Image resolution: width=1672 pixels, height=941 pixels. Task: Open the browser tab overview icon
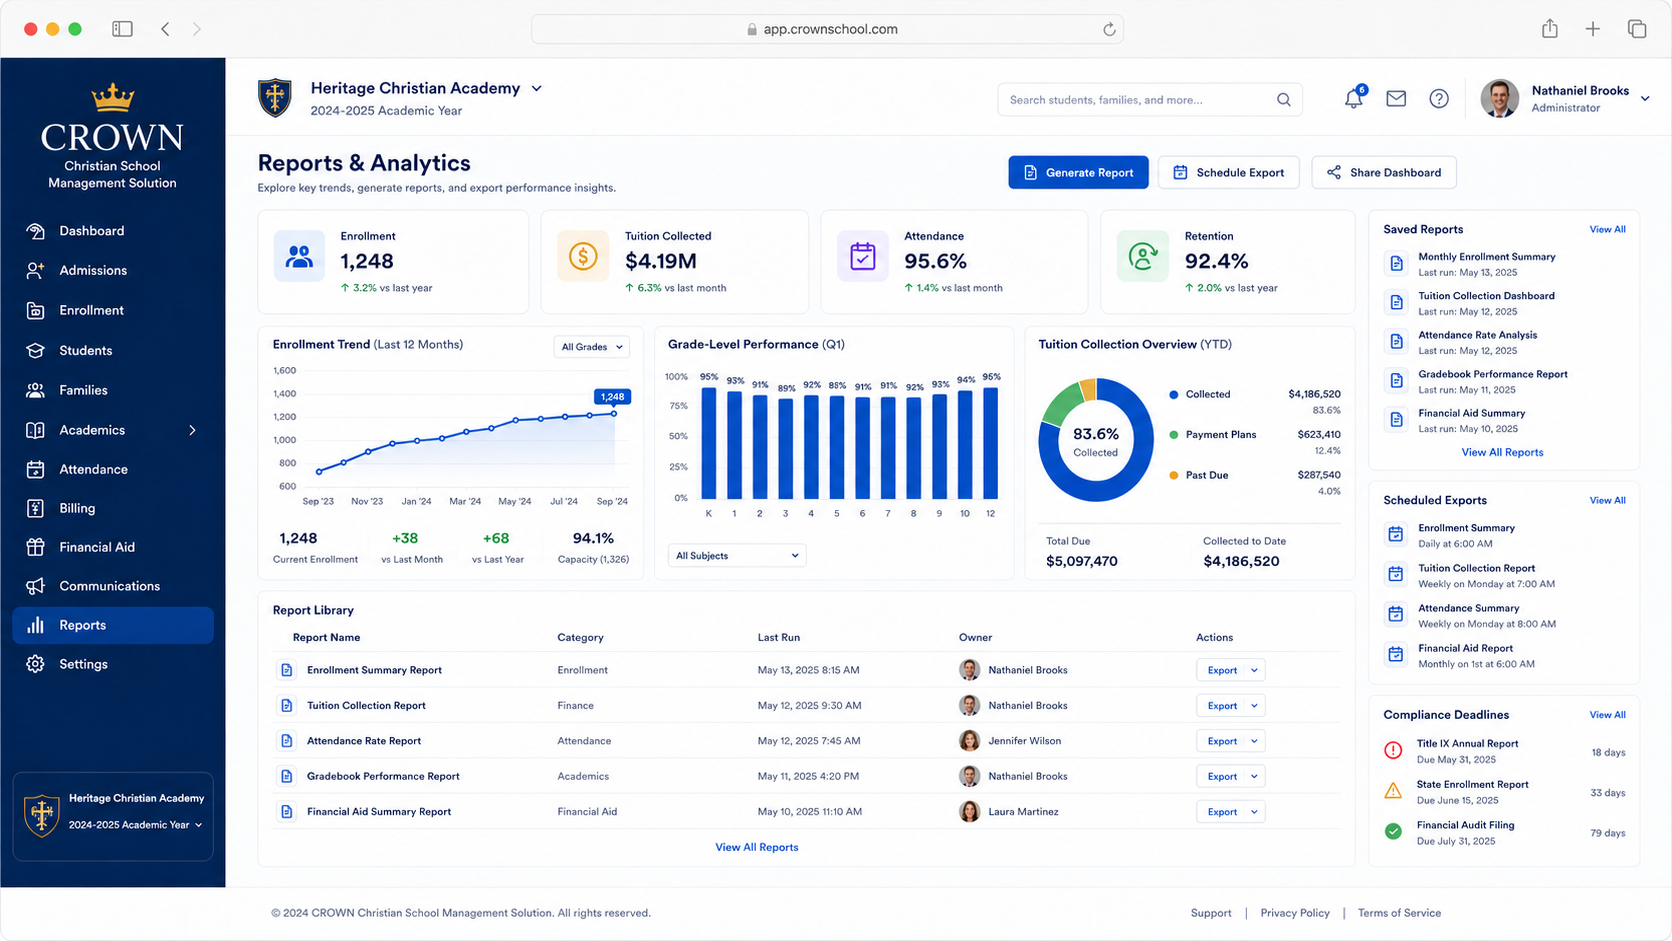click(1637, 29)
